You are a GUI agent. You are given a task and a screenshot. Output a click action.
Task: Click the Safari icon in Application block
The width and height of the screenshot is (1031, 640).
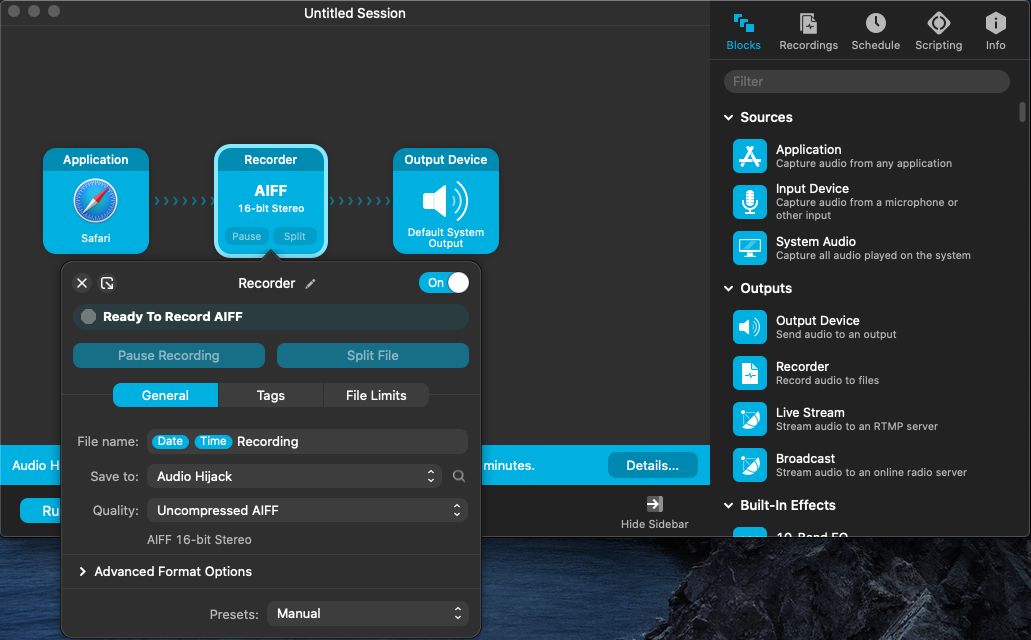point(95,201)
